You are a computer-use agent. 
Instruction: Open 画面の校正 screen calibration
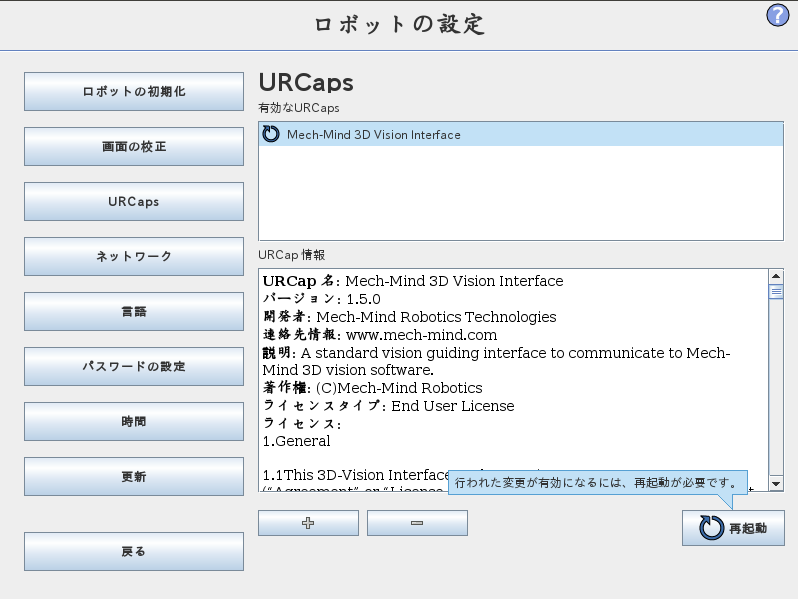(x=134, y=146)
